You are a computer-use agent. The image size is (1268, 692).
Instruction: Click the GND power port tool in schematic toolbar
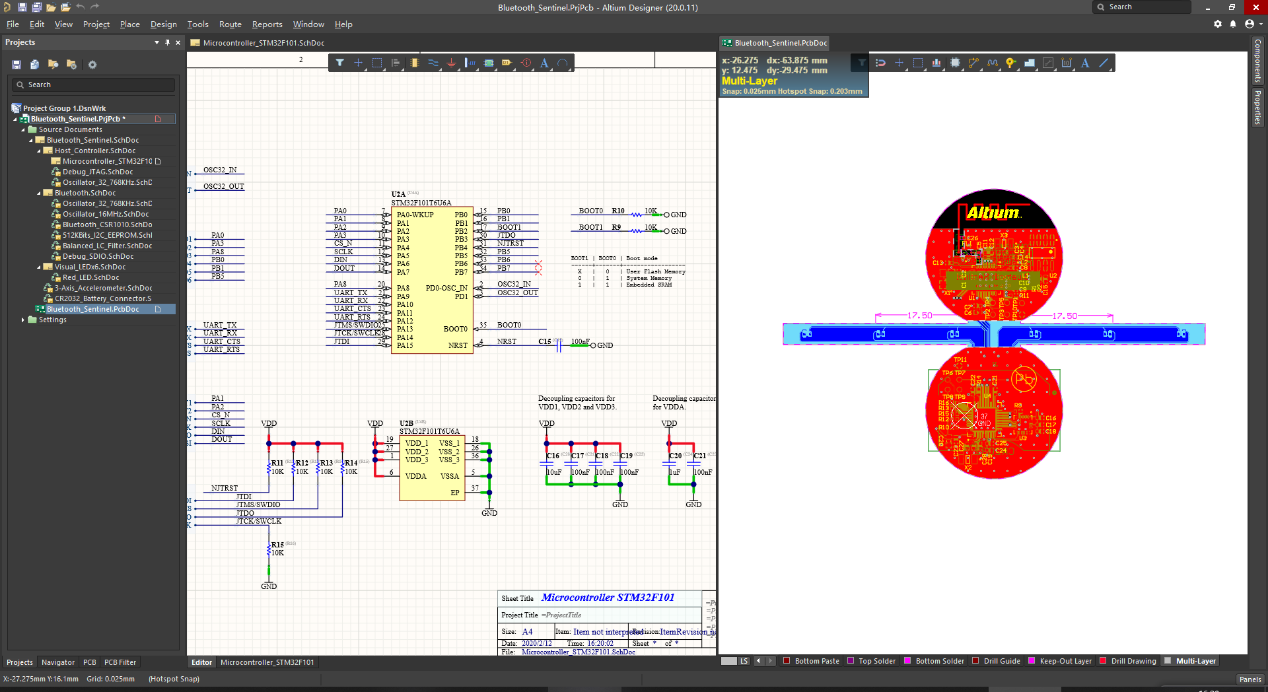point(452,63)
